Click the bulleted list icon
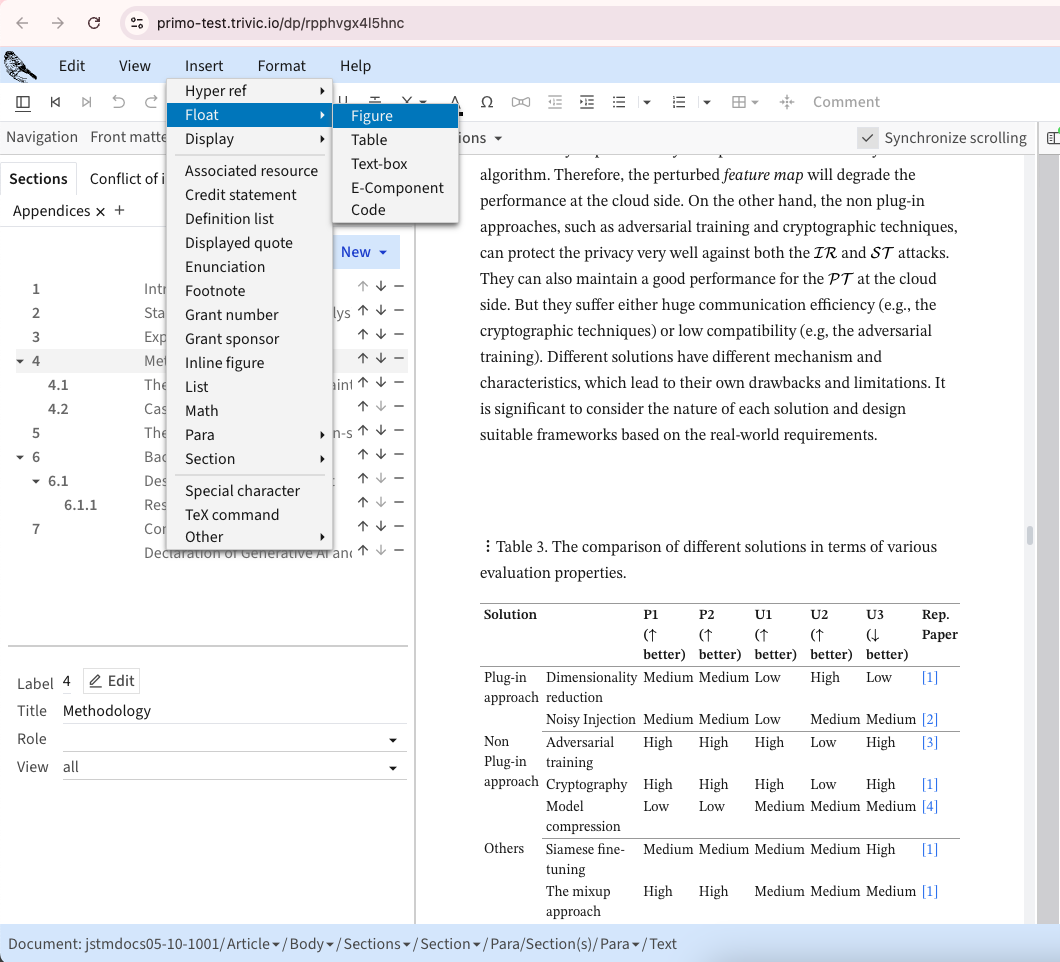 (x=619, y=102)
